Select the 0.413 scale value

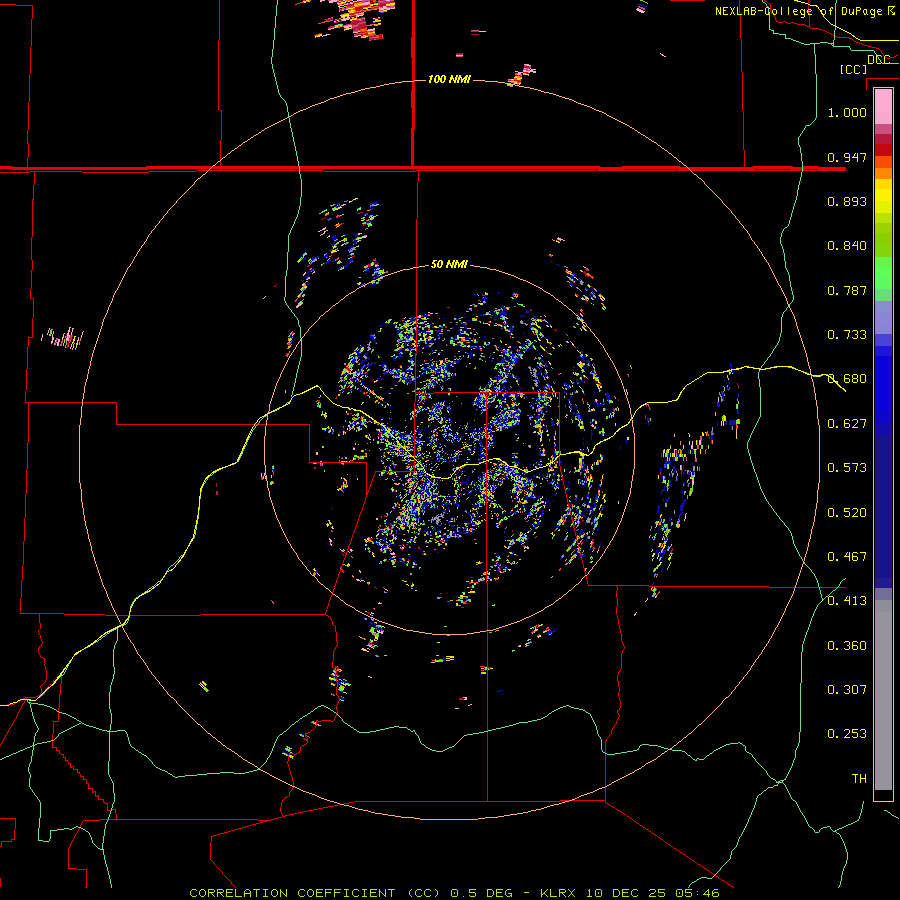847,601
